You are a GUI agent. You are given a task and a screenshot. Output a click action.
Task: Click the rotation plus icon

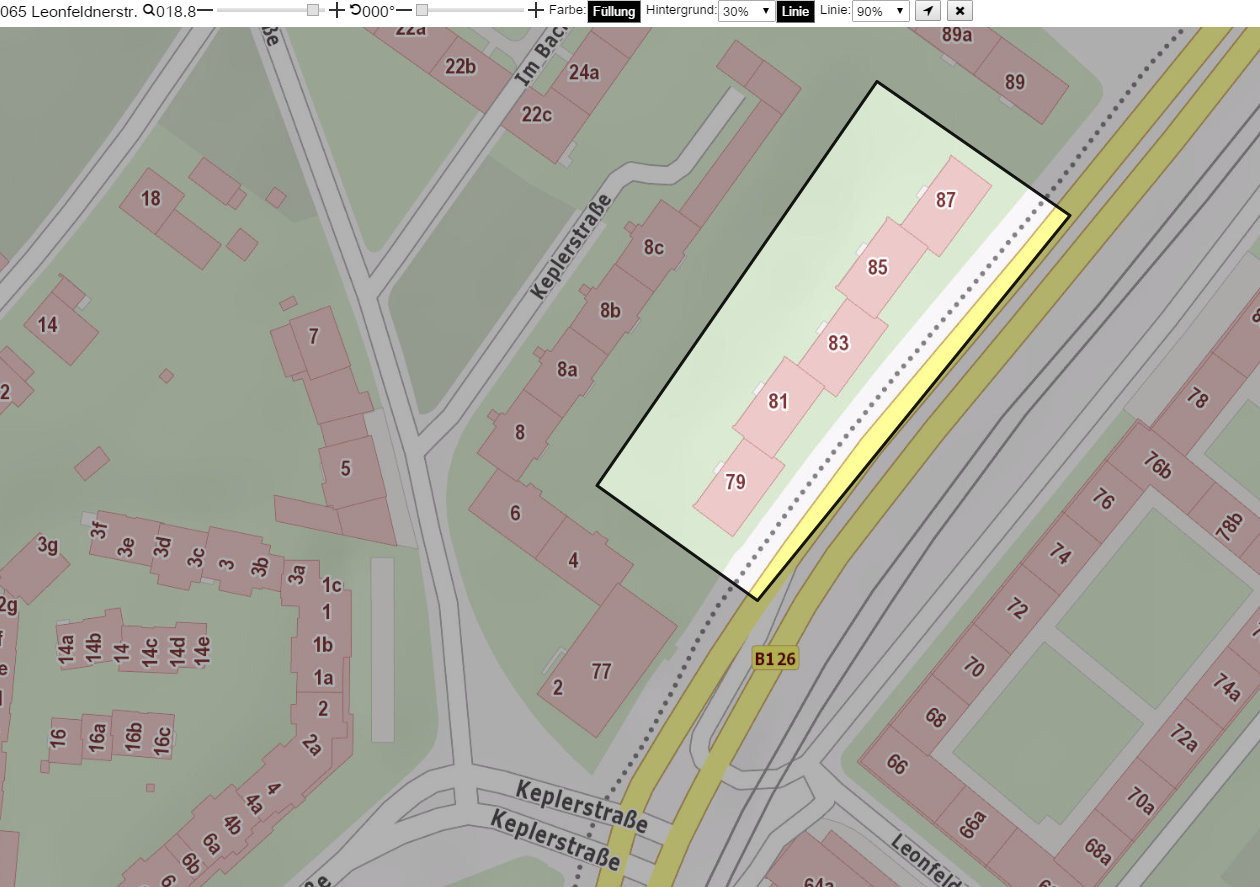[x=536, y=10]
